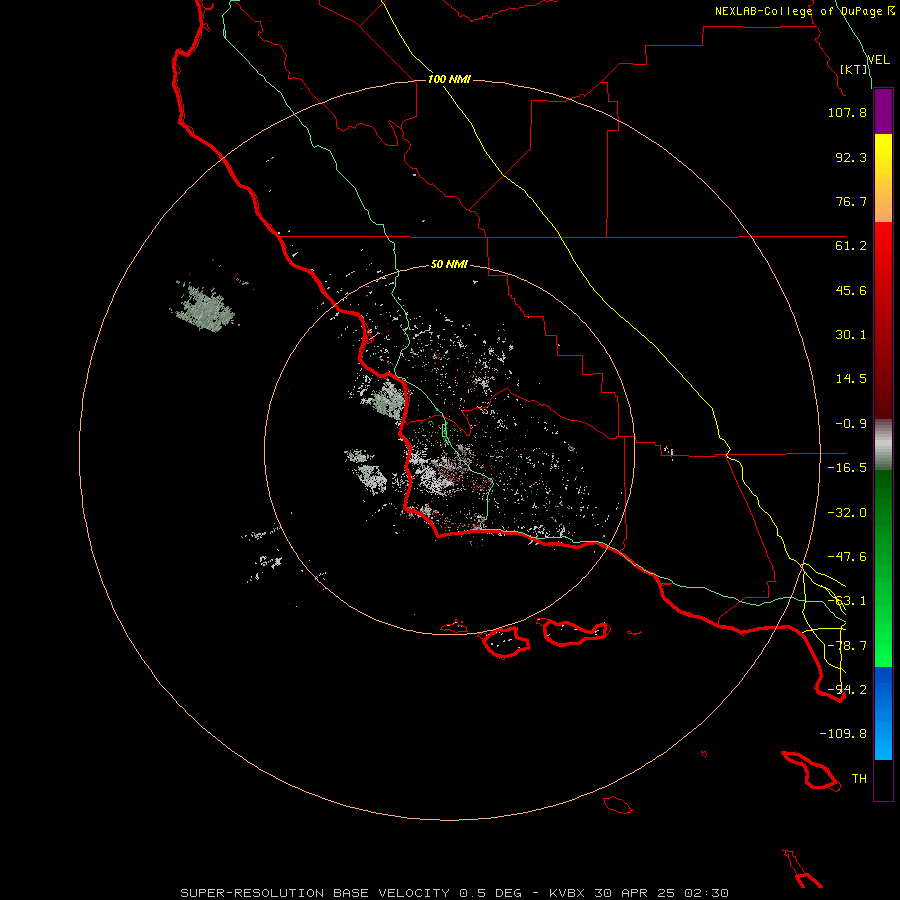This screenshot has width=900, height=900.
Task: Select the 92.3 value on the velocity scale
Action: pos(851,157)
